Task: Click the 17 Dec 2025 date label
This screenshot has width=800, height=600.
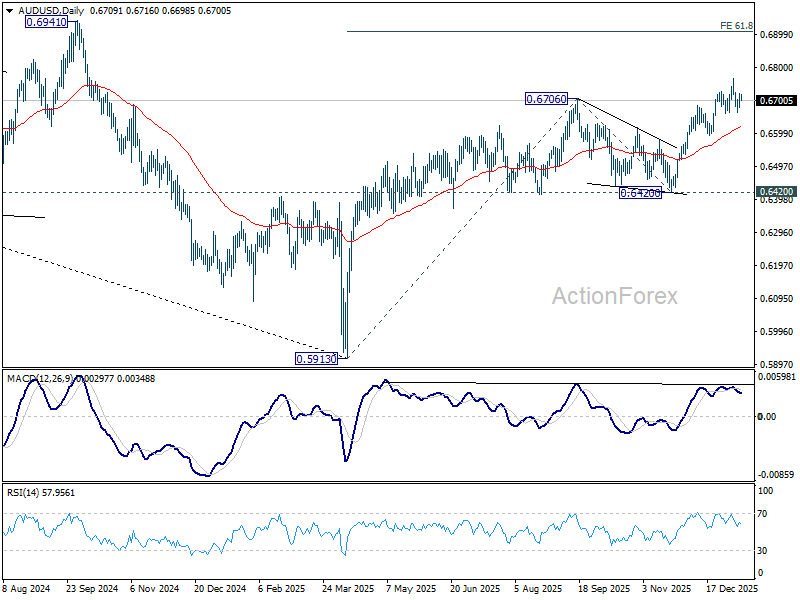Action: pyautogui.click(x=732, y=590)
